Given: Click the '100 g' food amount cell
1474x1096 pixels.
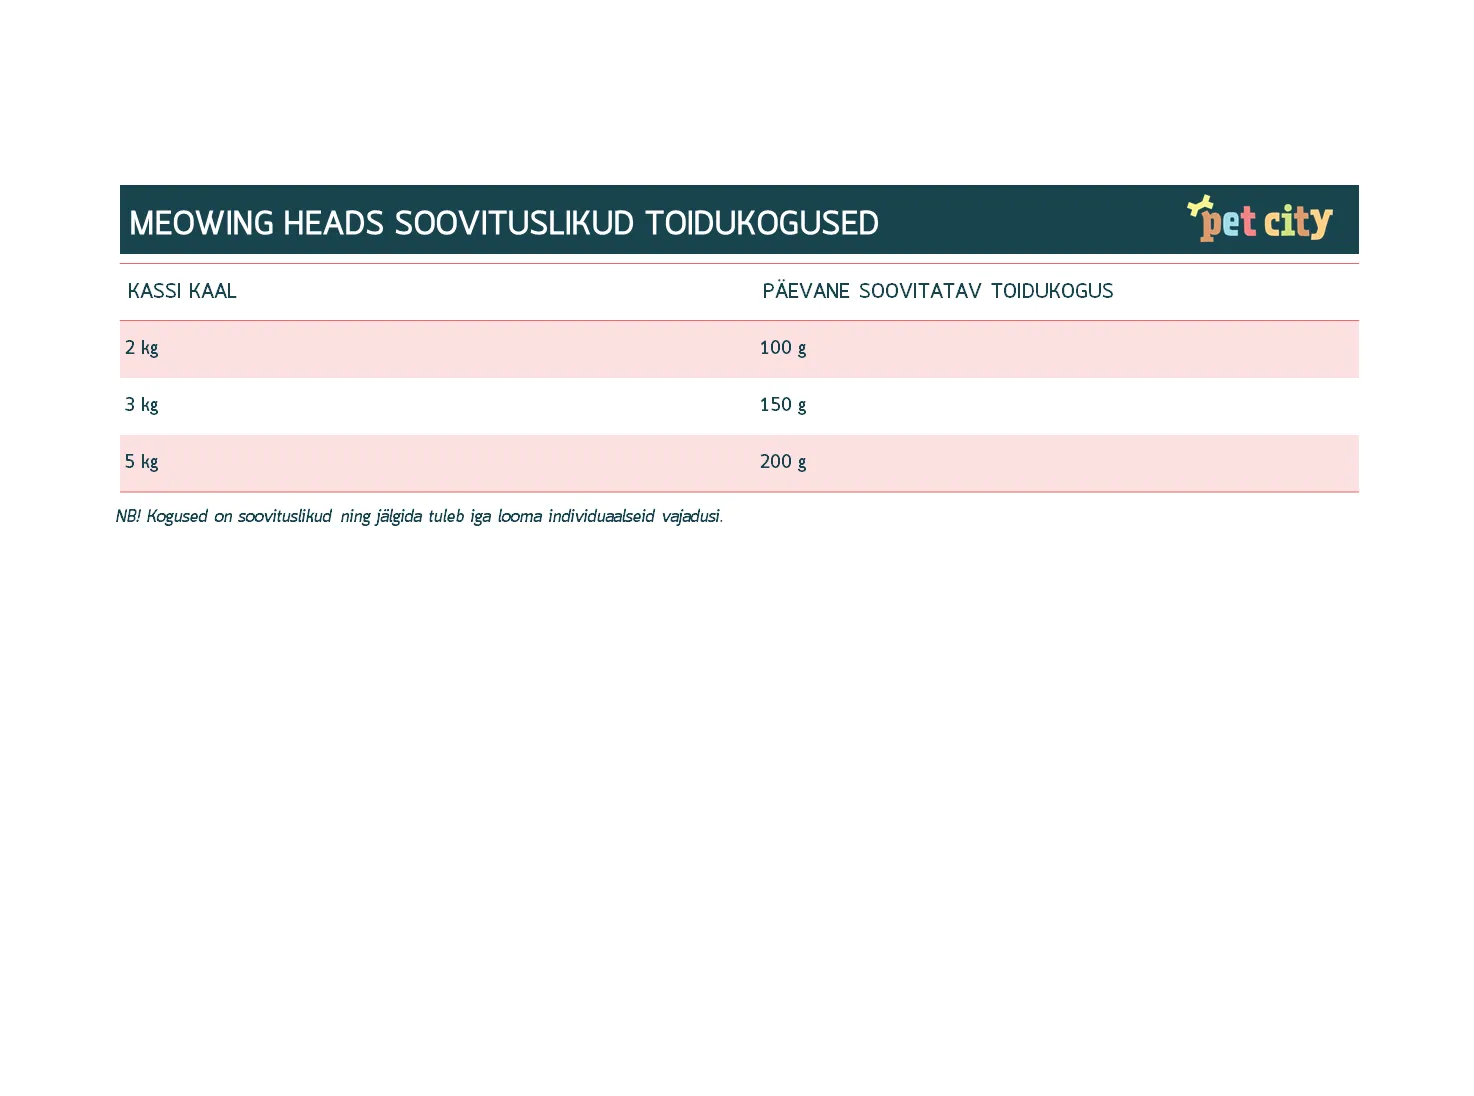Looking at the screenshot, I should click(x=783, y=348).
